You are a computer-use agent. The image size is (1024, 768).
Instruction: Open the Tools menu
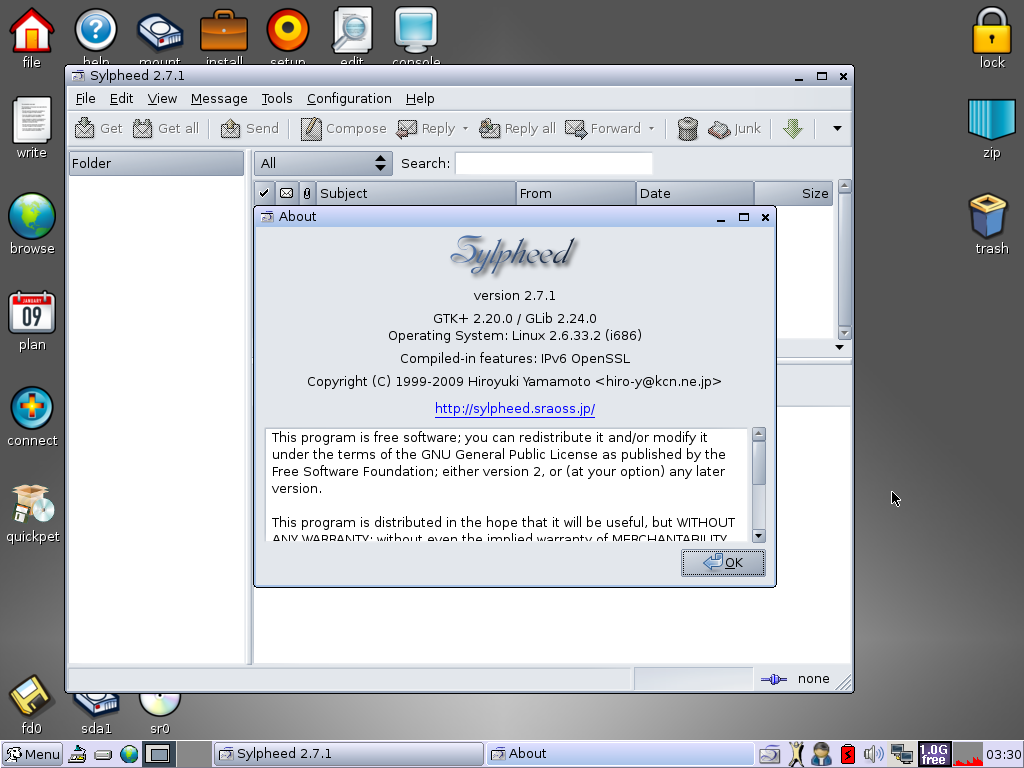pyautogui.click(x=277, y=99)
